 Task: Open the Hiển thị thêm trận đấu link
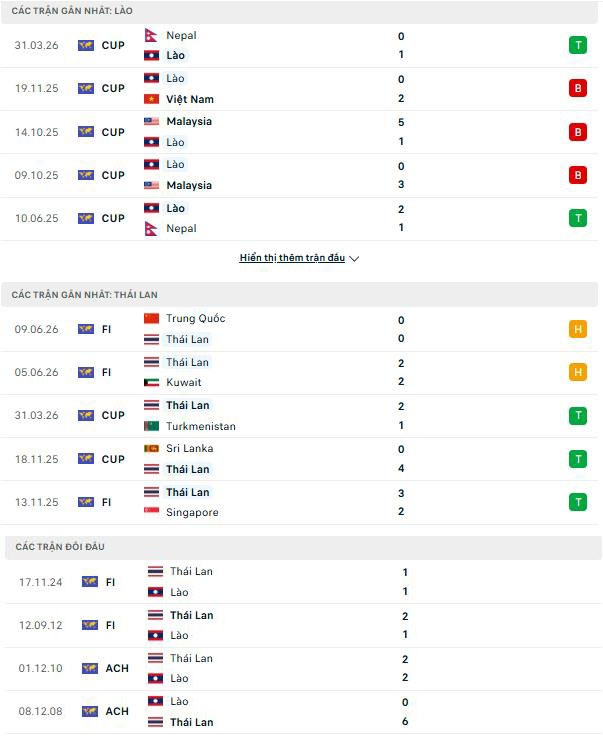coord(292,258)
